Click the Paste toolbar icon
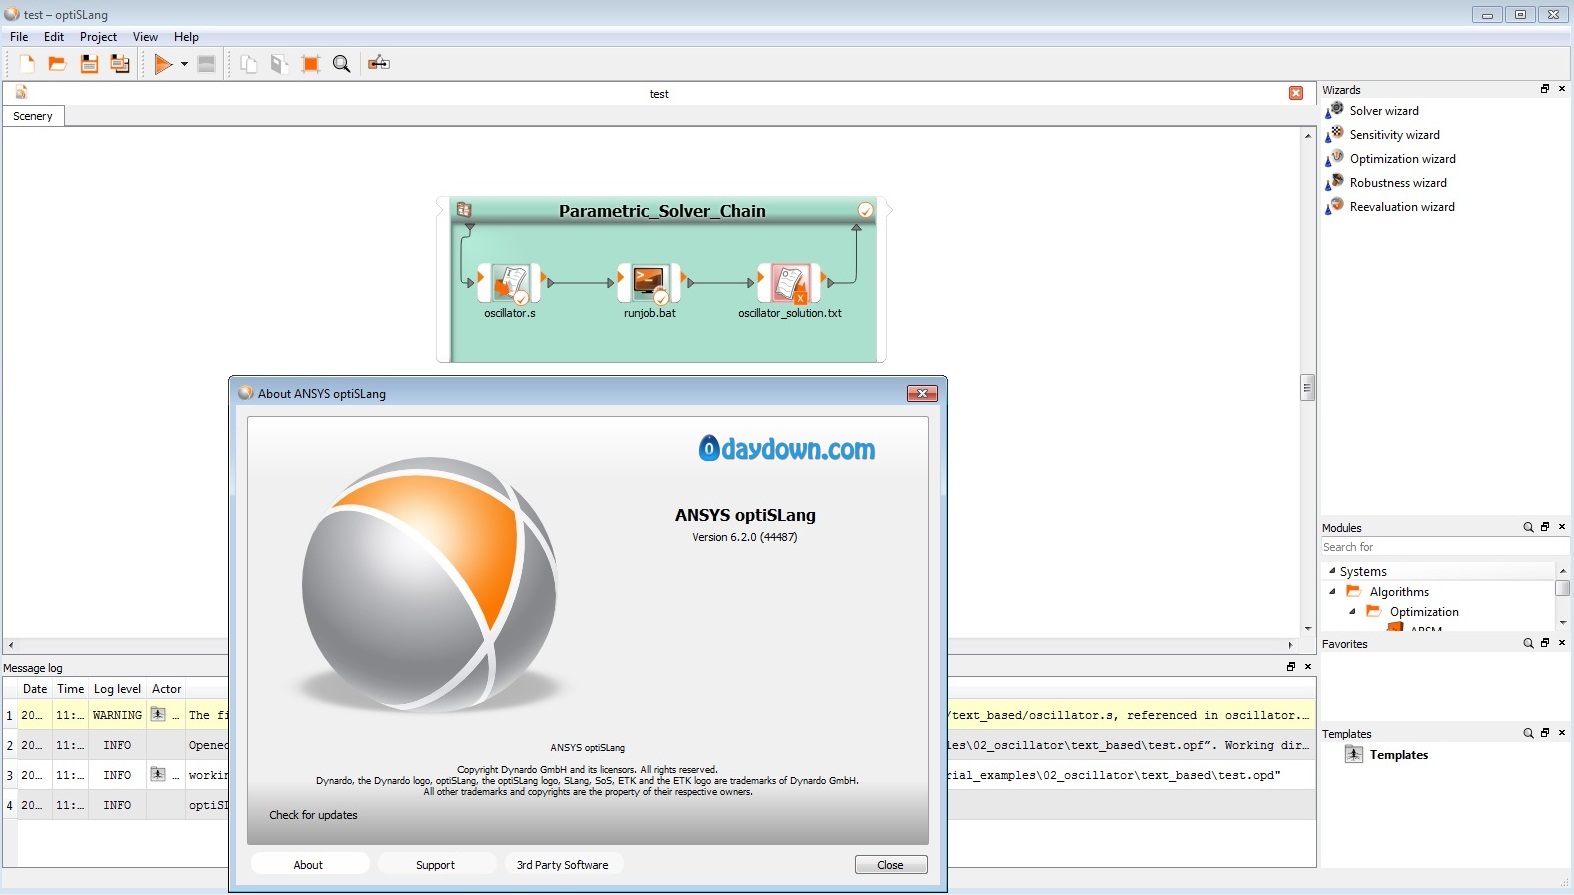This screenshot has height=895, width=1574. (x=280, y=64)
